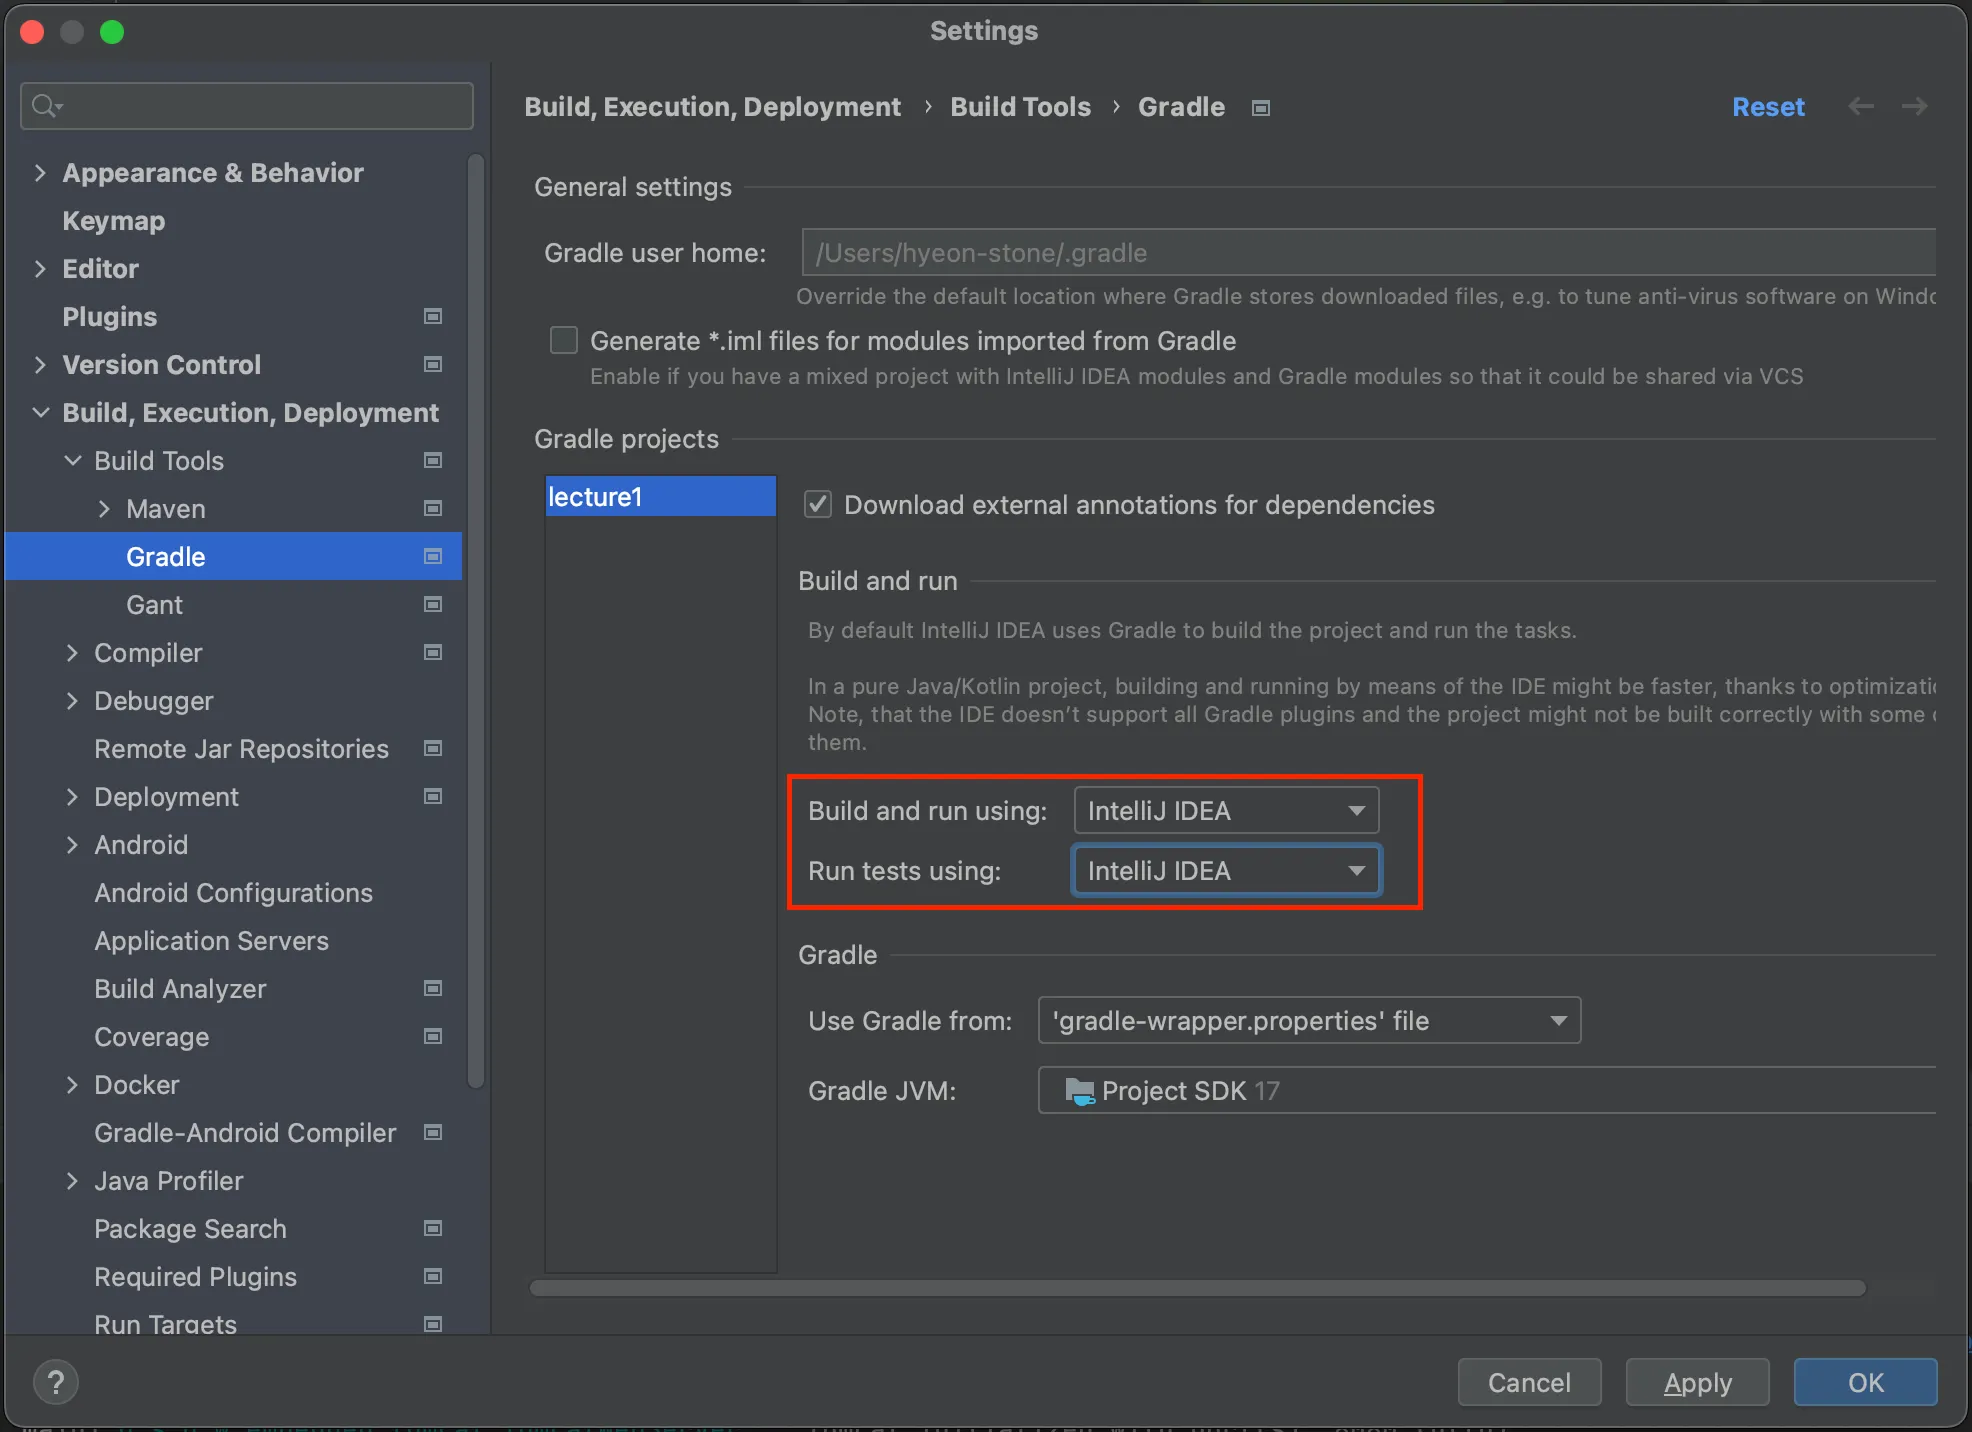1972x1432 pixels.
Task: Select Keymap in the settings tree
Action: click(113, 221)
